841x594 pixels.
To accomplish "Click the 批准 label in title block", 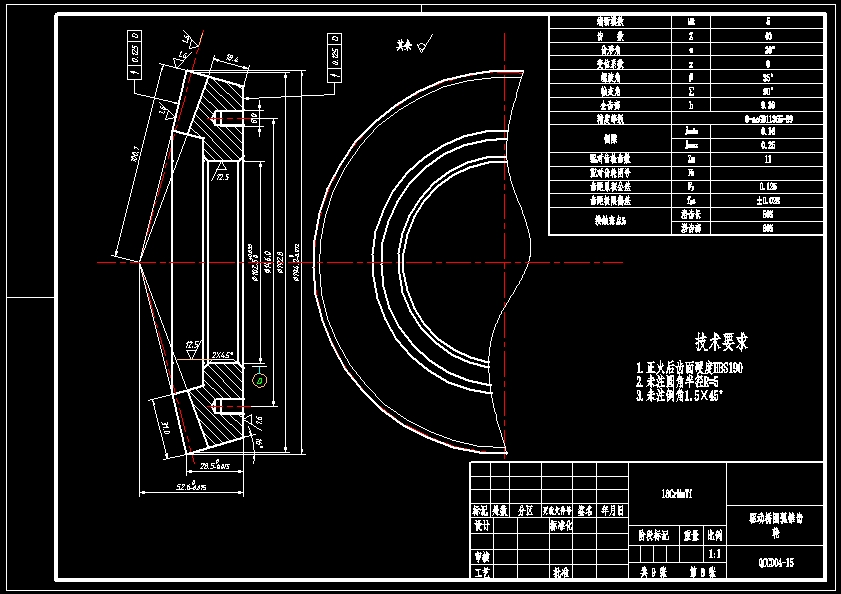I will point(560,573).
